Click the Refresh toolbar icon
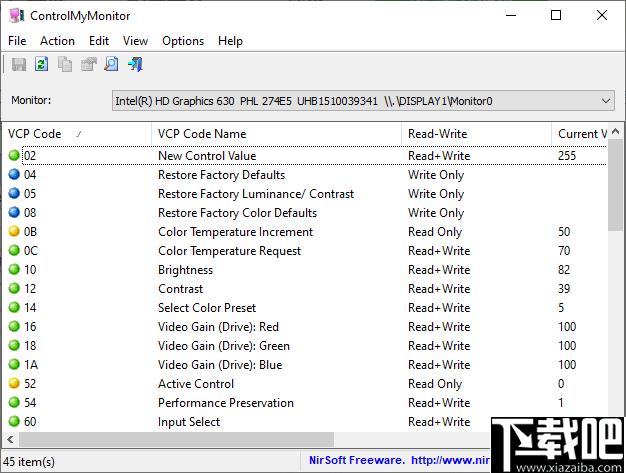This screenshot has height=473, width=626. 42,64
